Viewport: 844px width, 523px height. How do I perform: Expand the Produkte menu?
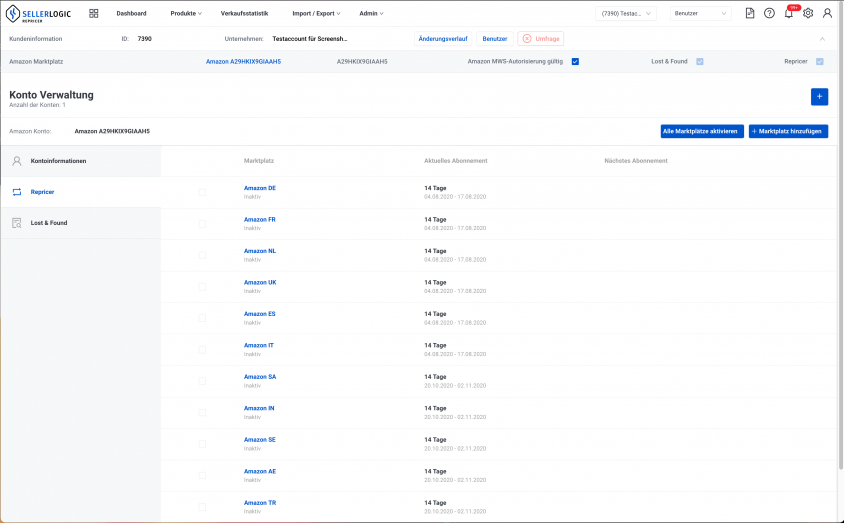tap(186, 13)
